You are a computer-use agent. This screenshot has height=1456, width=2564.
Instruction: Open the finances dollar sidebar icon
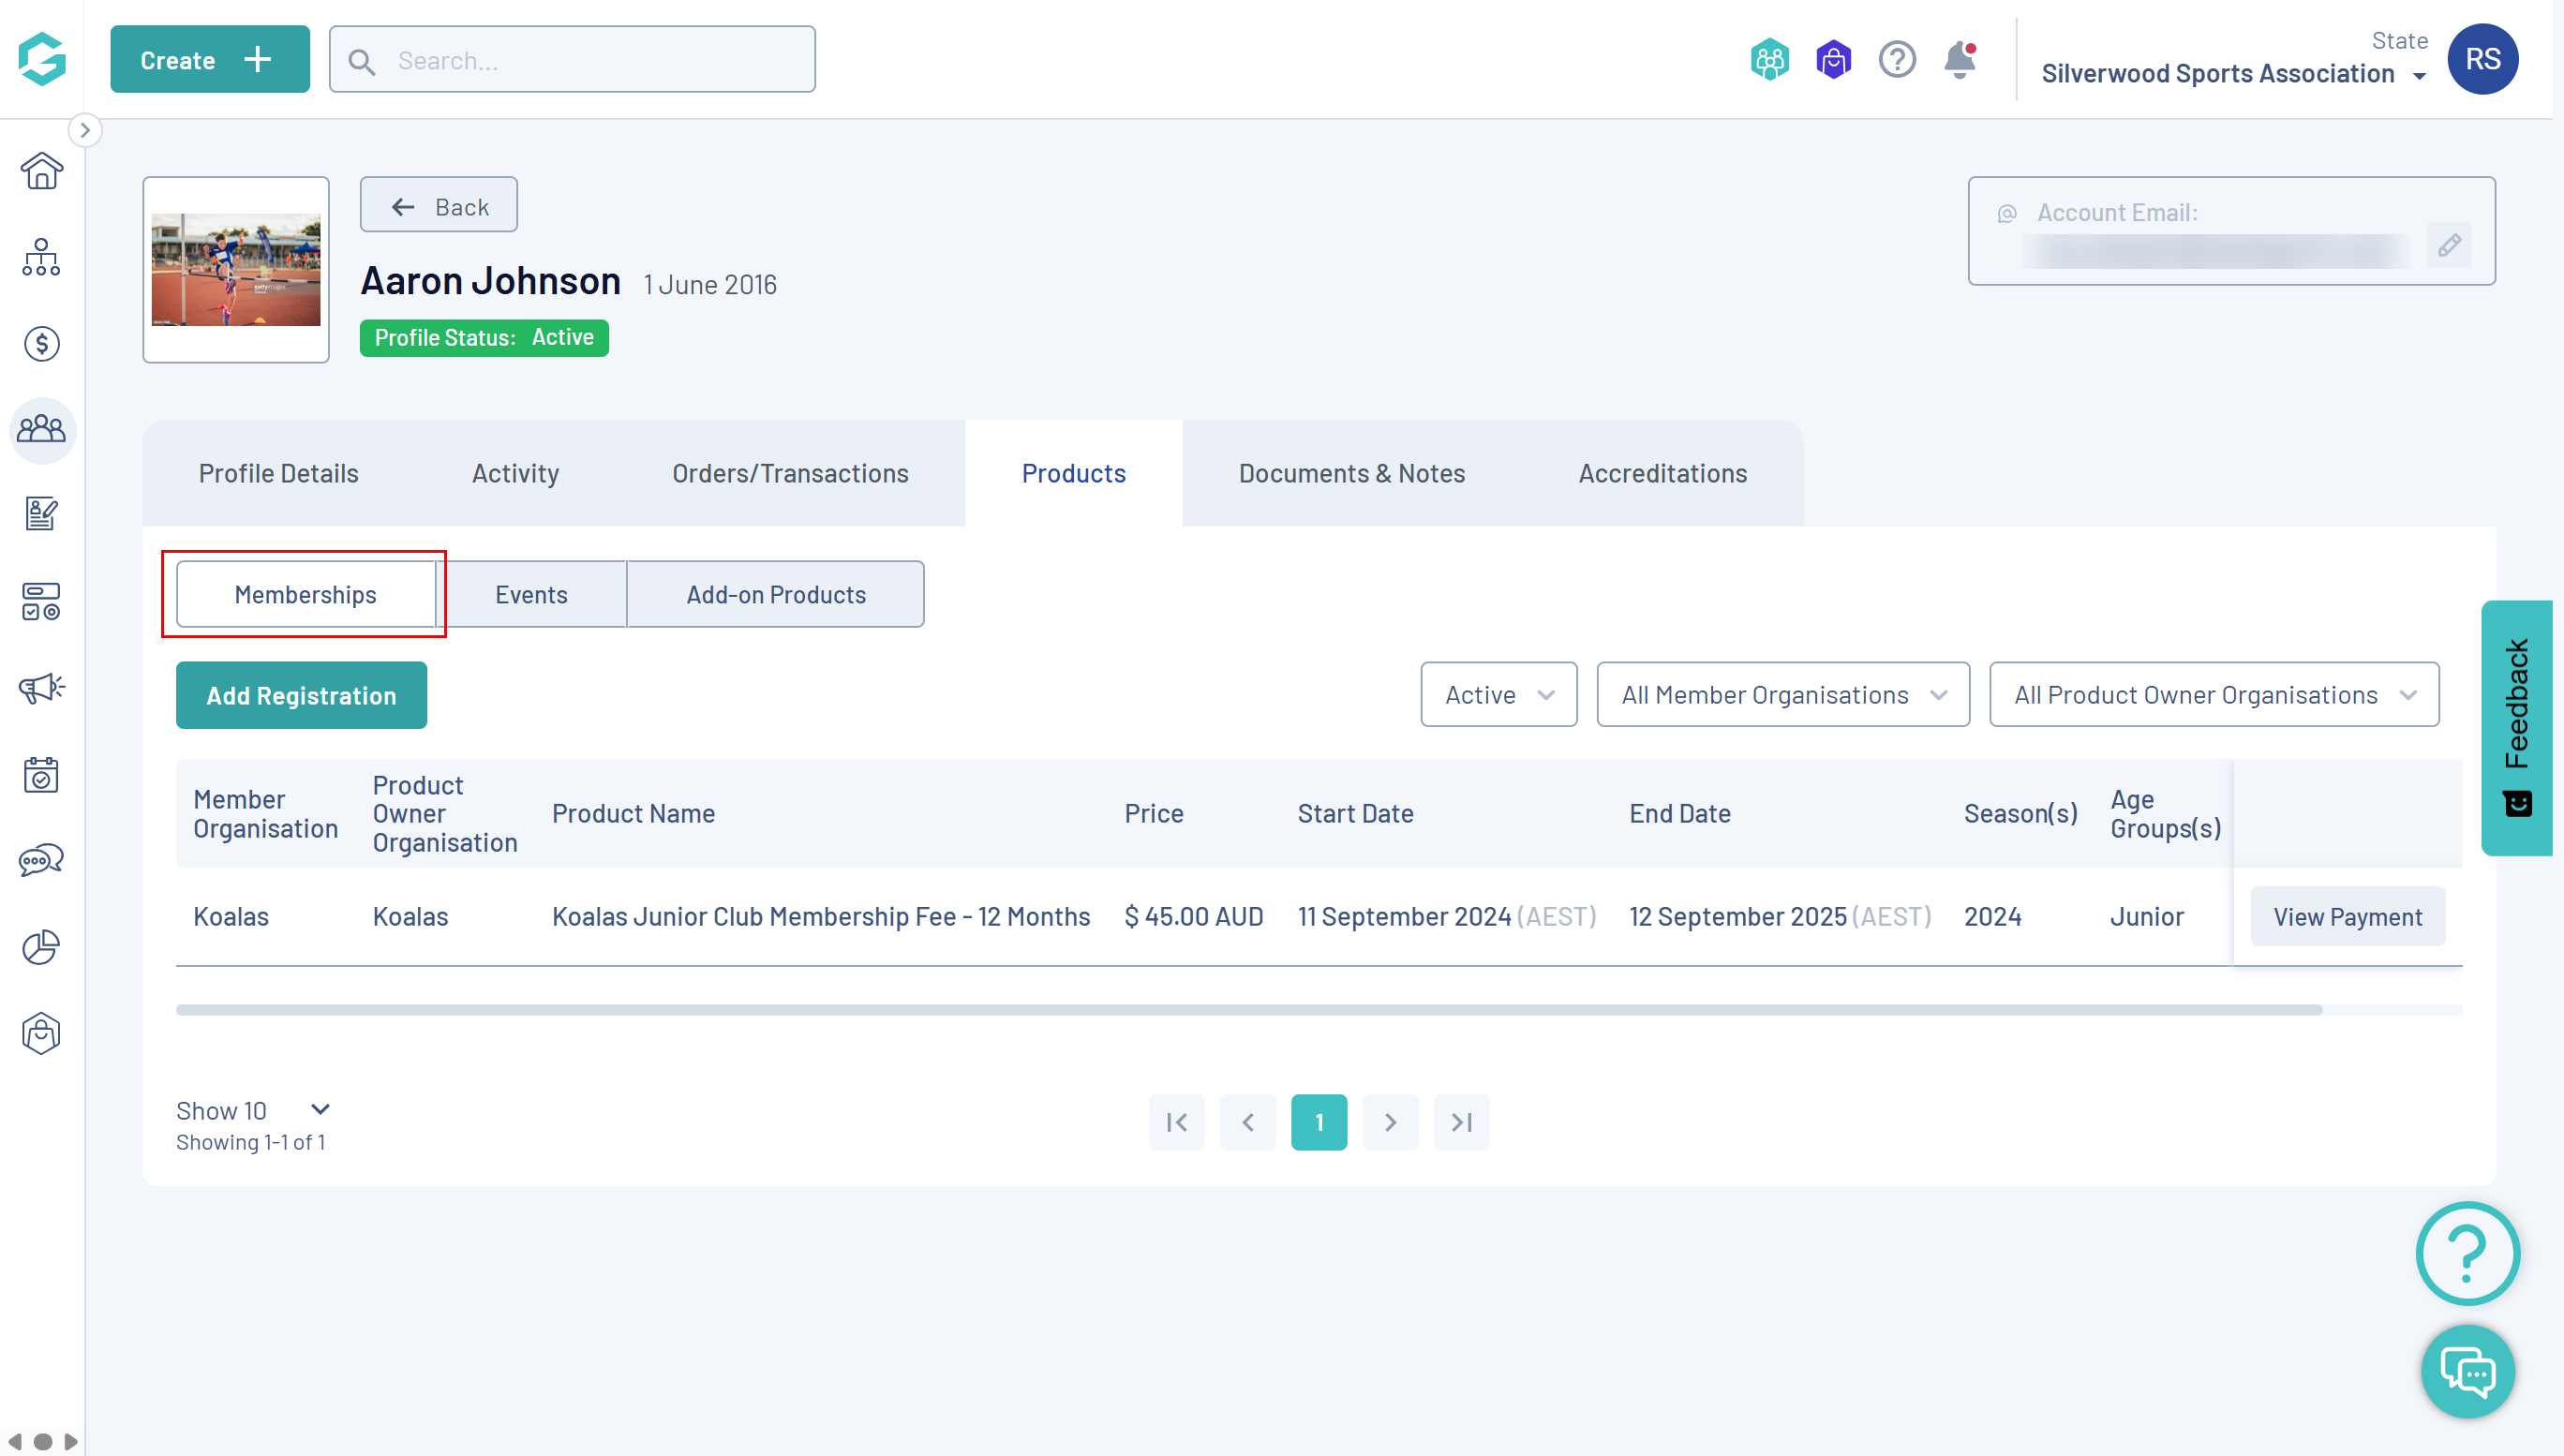point(41,344)
